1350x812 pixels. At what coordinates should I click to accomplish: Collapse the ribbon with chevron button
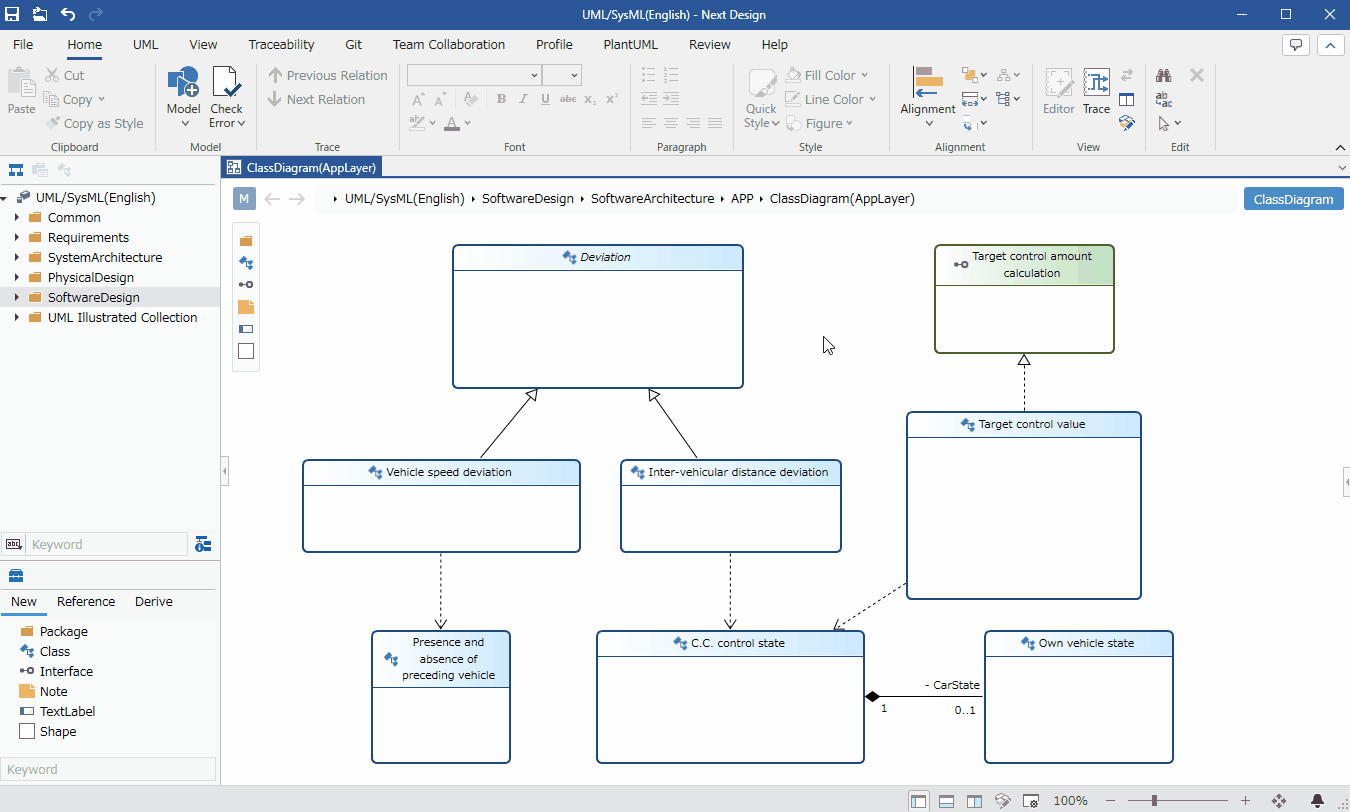1331,45
